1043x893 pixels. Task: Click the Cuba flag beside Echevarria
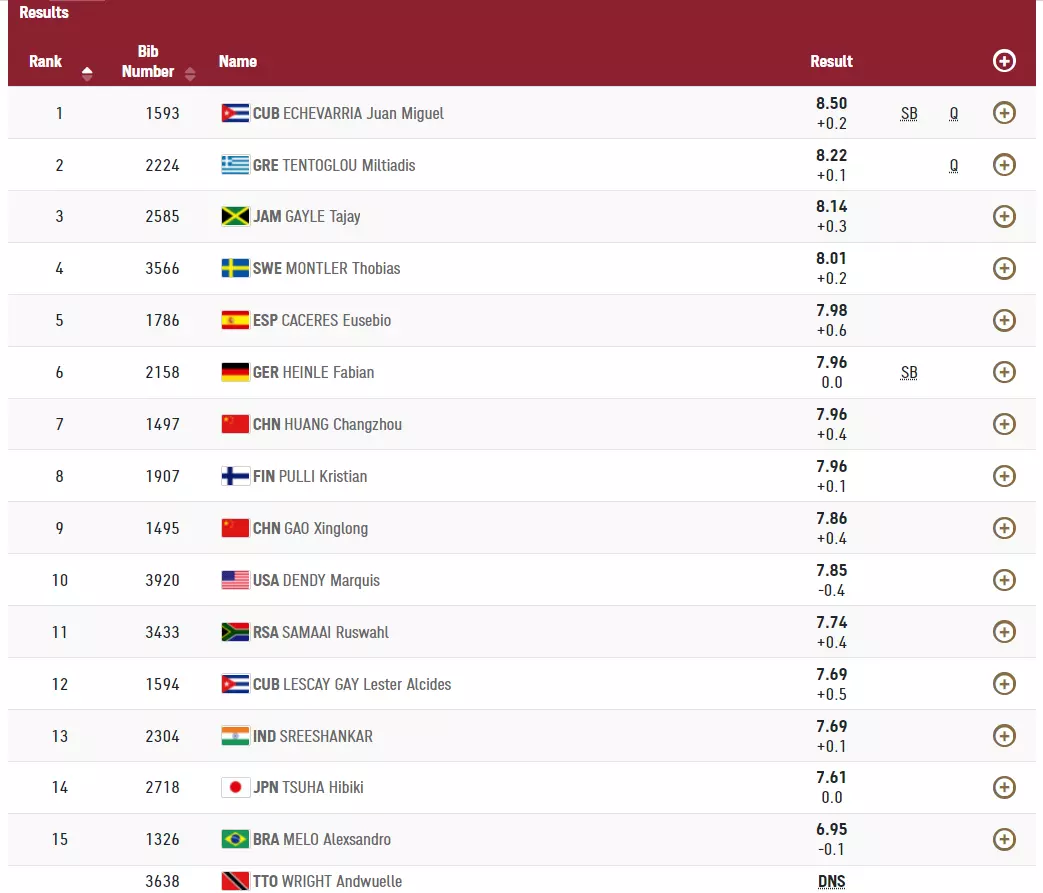click(x=235, y=113)
